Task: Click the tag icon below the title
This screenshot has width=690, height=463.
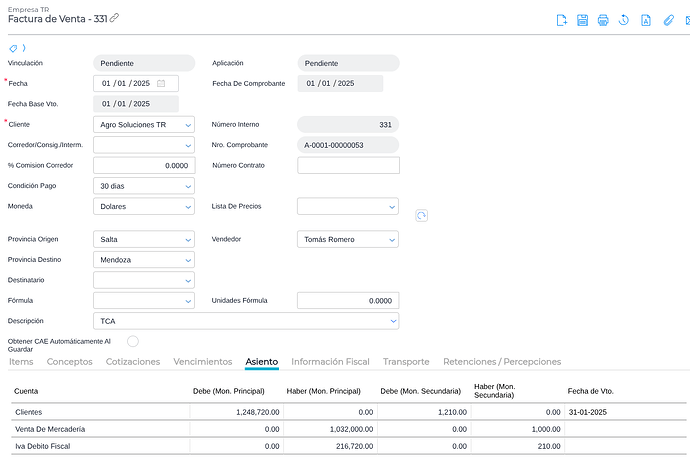Action: (13, 48)
